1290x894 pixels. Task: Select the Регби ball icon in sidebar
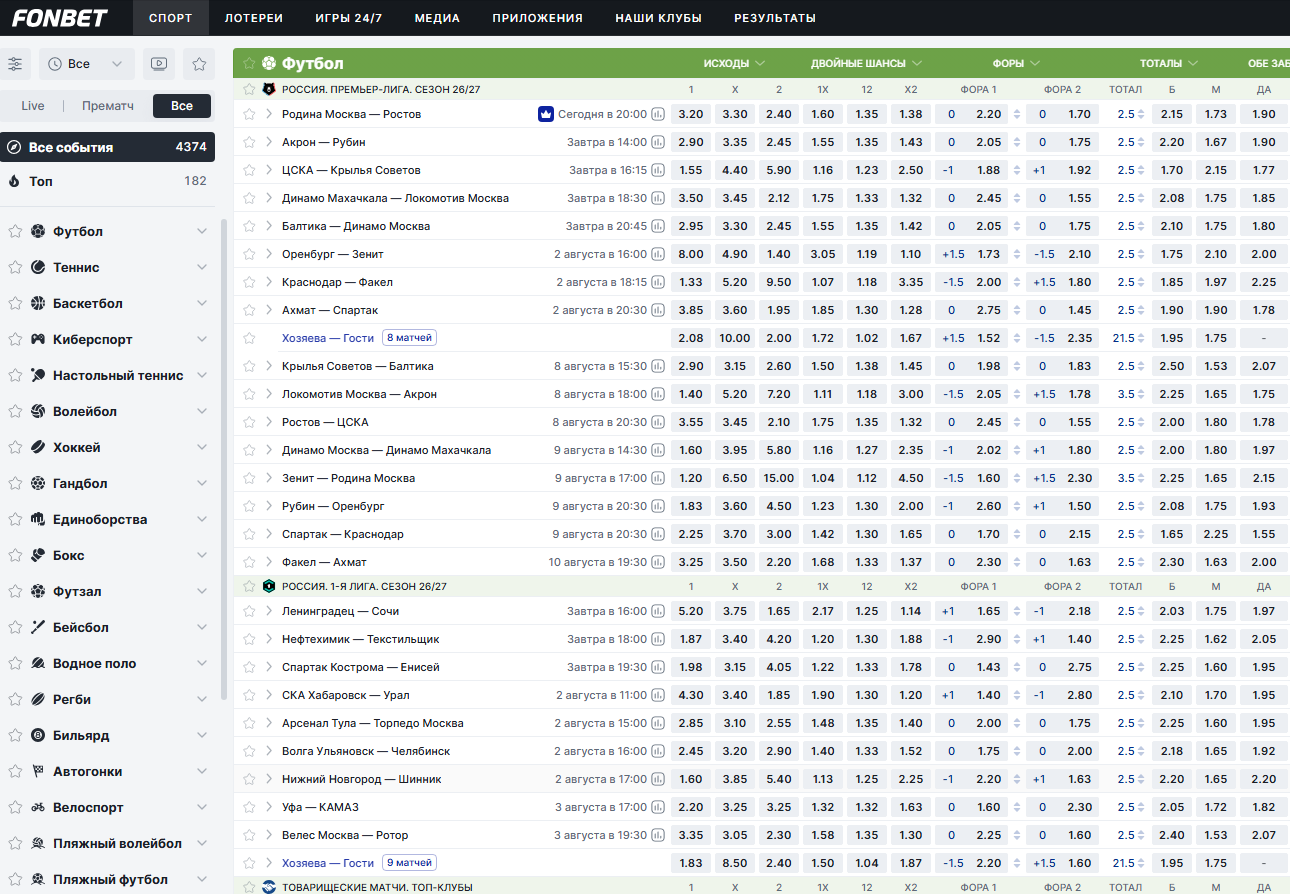tap(38, 699)
